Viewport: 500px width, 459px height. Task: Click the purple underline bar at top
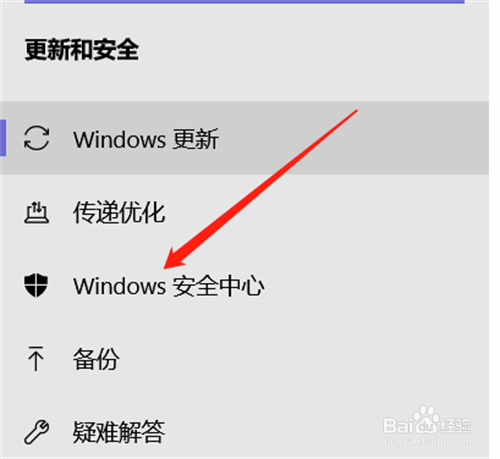coord(244,2)
